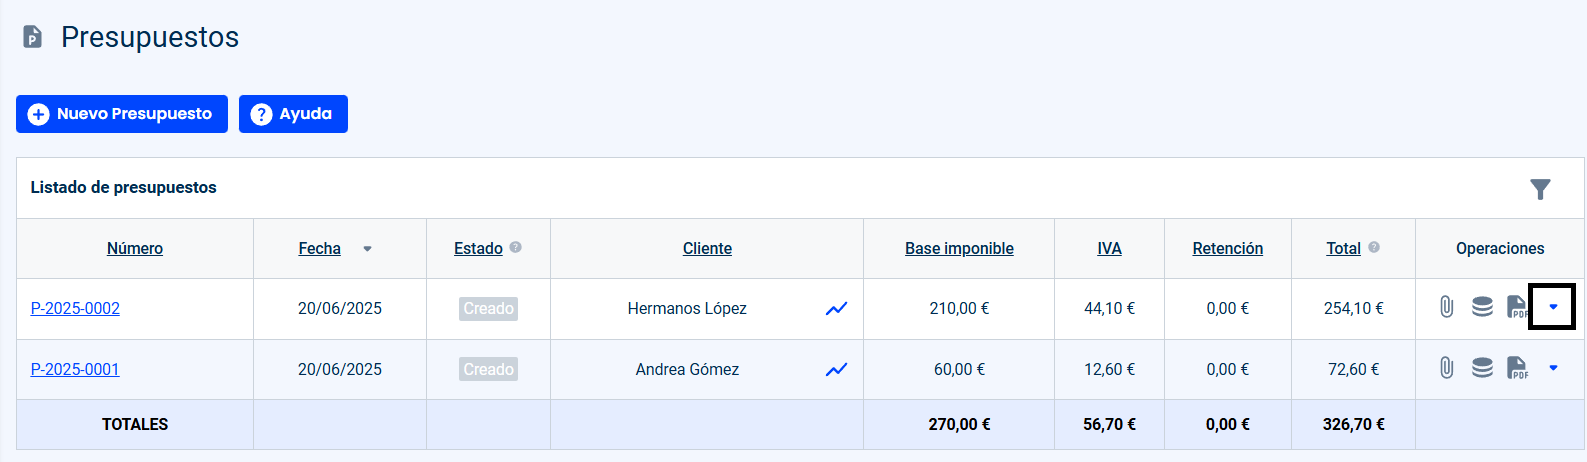Create a Nuevo Presupuesto

click(122, 114)
